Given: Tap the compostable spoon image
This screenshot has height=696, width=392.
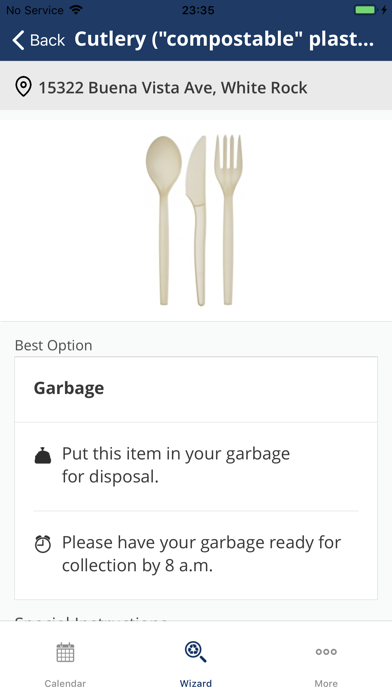Looking at the screenshot, I should pos(164,220).
